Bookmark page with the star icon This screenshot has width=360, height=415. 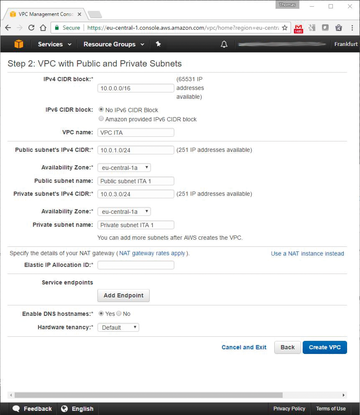point(284,28)
